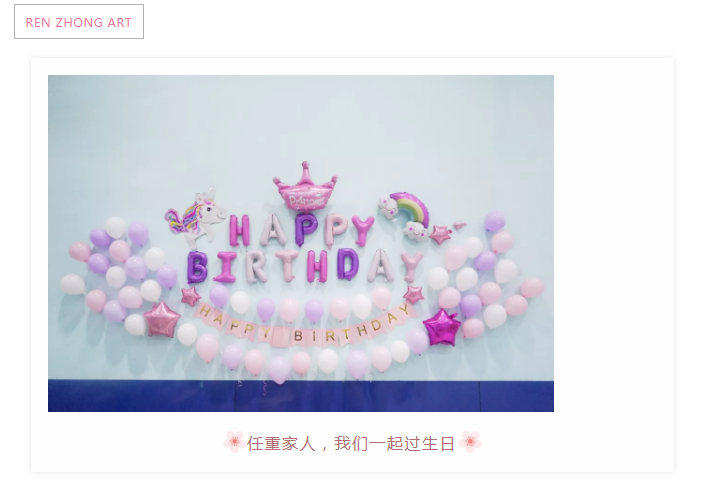Click the blue floor strip in the photo
The width and height of the screenshot is (706, 497).
[x=301, y=396]
